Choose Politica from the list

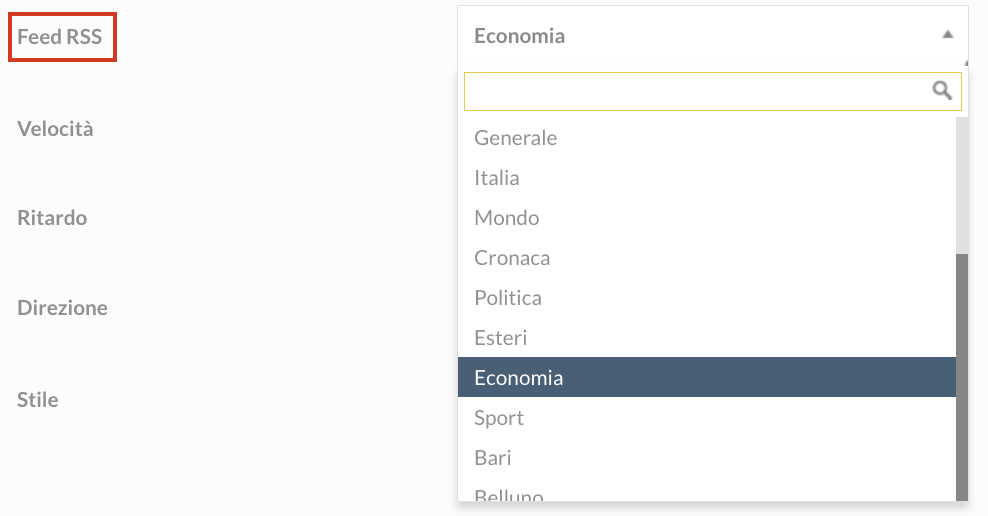pyautogui.click(x=707, y=298)
